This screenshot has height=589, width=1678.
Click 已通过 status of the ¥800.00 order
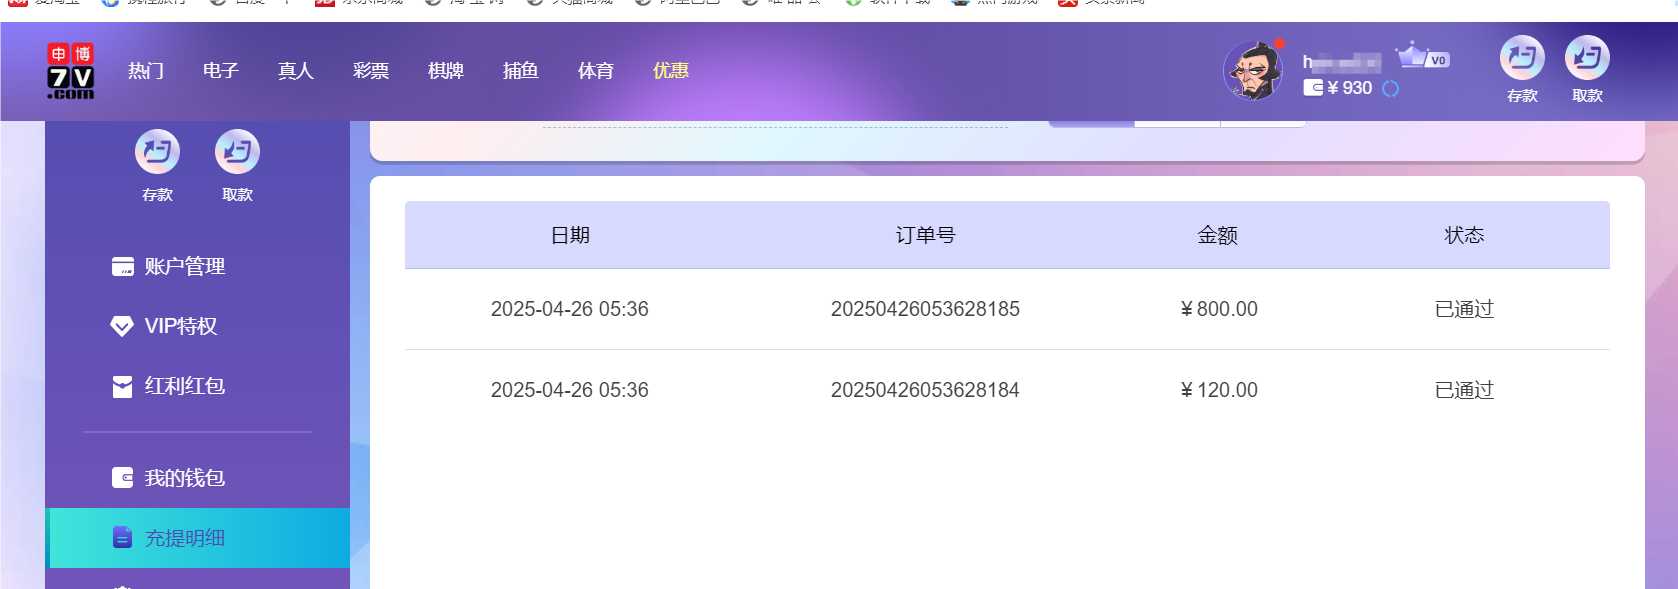click(x=1464, y=309)
